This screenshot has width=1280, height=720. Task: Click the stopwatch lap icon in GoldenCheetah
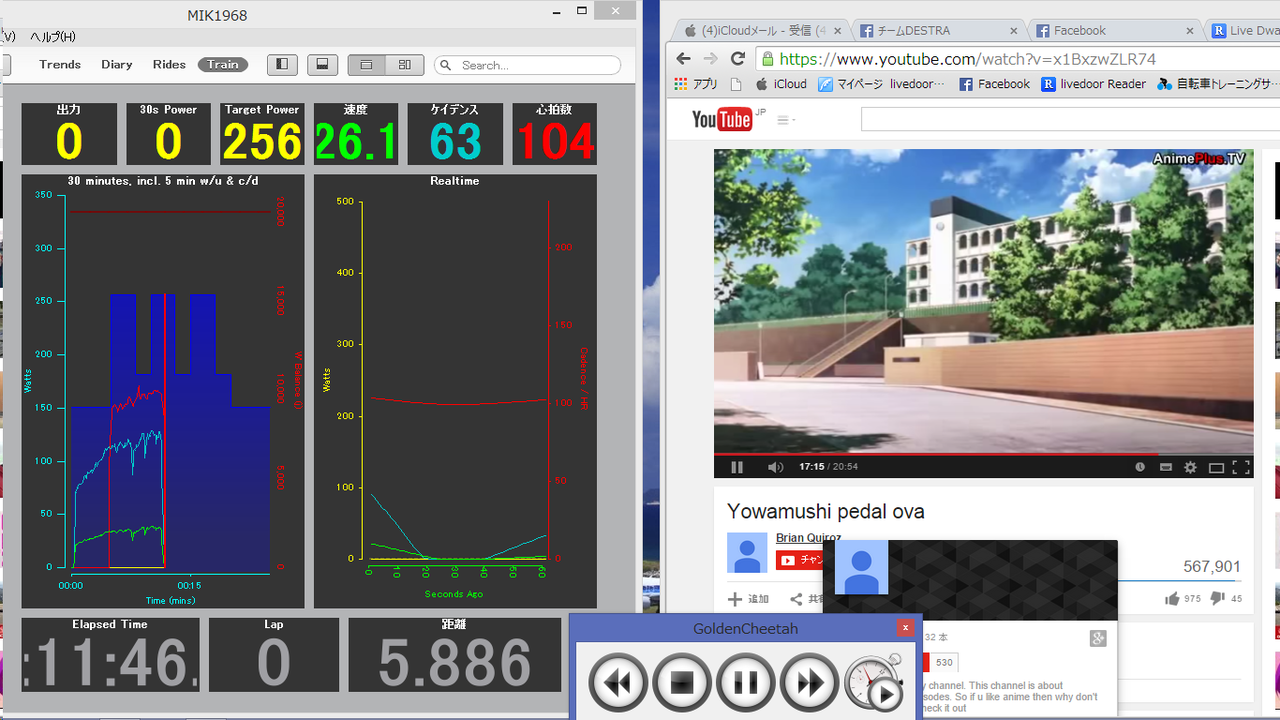[874, 683]
